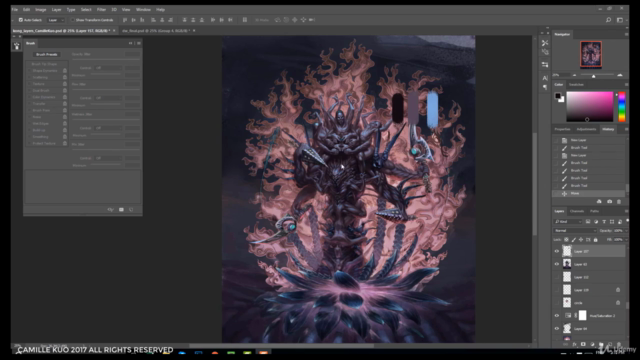
Task: Click the foreground color swatch
Action: 558,96
